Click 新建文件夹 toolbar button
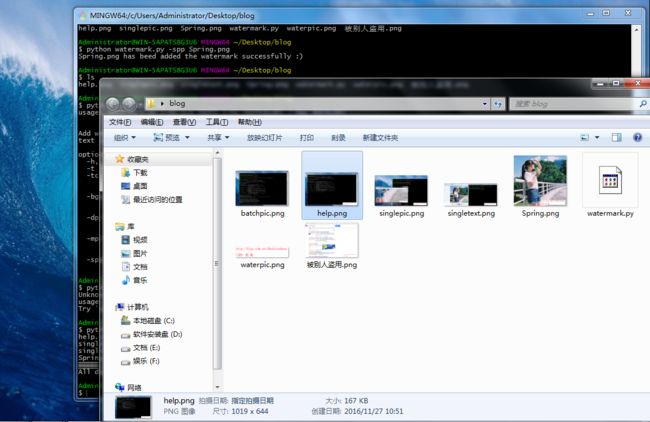 click(x=380, y=138)
